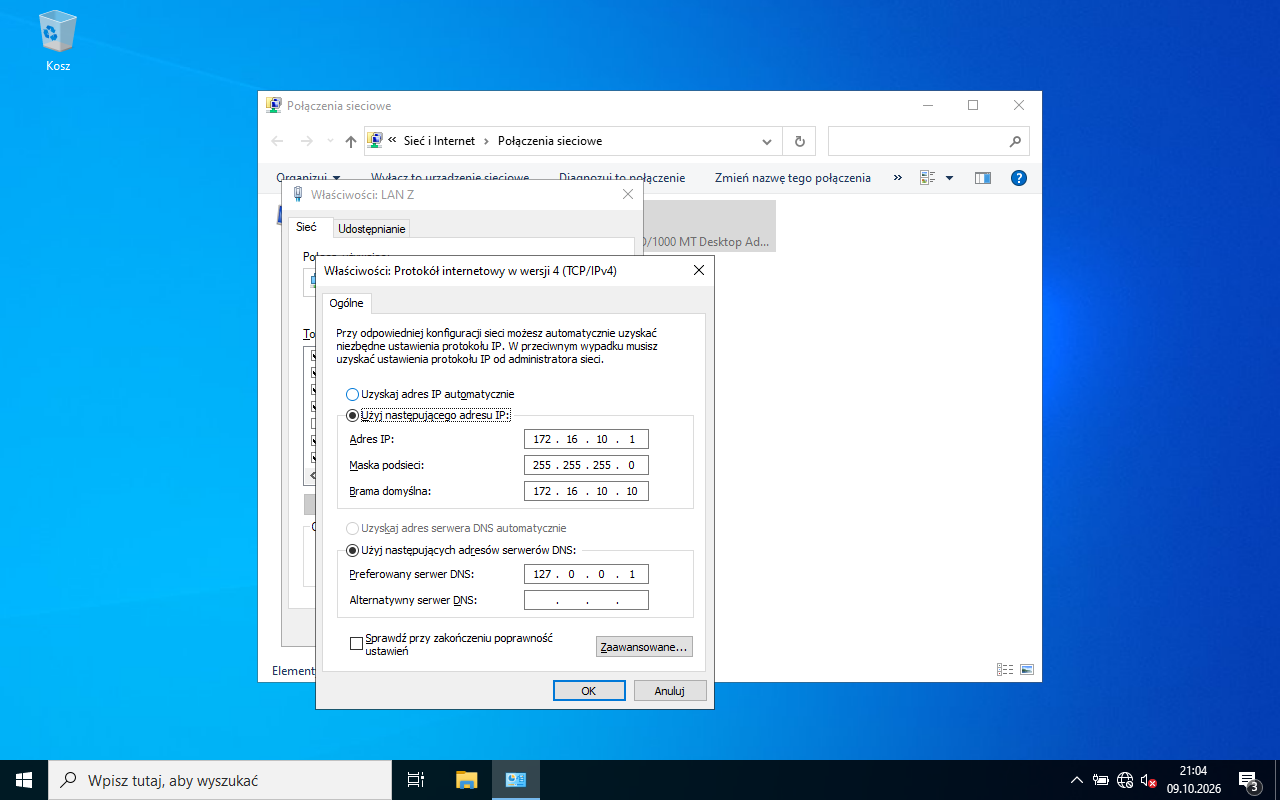Confirm TCP/IPv4 settings with OK

[589, 691]
